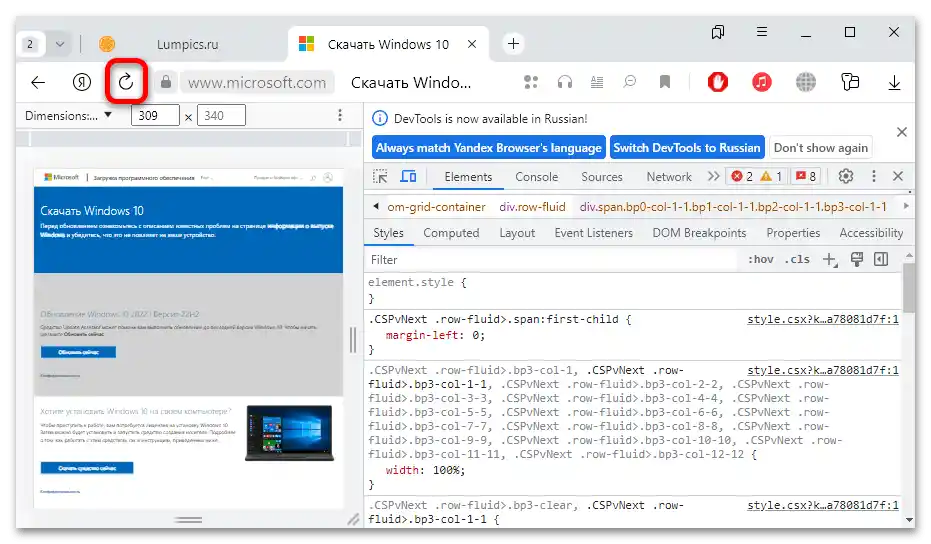Viewport: 931px width, 544px height.
Task: Click the styles Filter field
Action: point(552,260)
